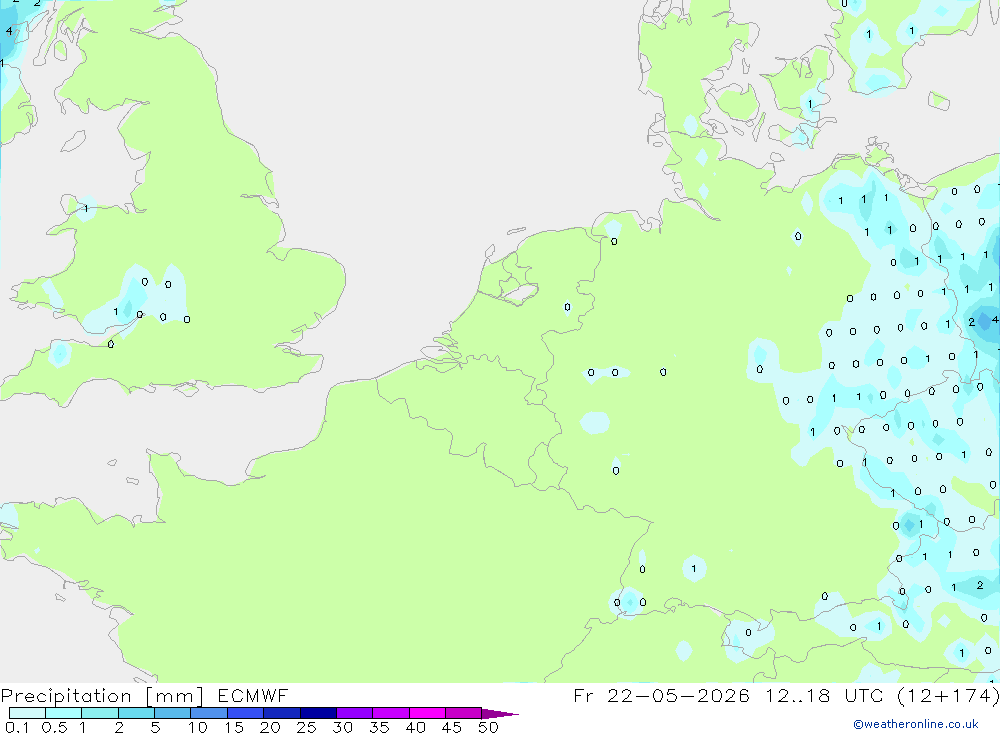Image resolution: width=1000 pixels, height=733 pixels.
Task: Click the "22-05-2026" forecast date
Action: pos(678,695)
